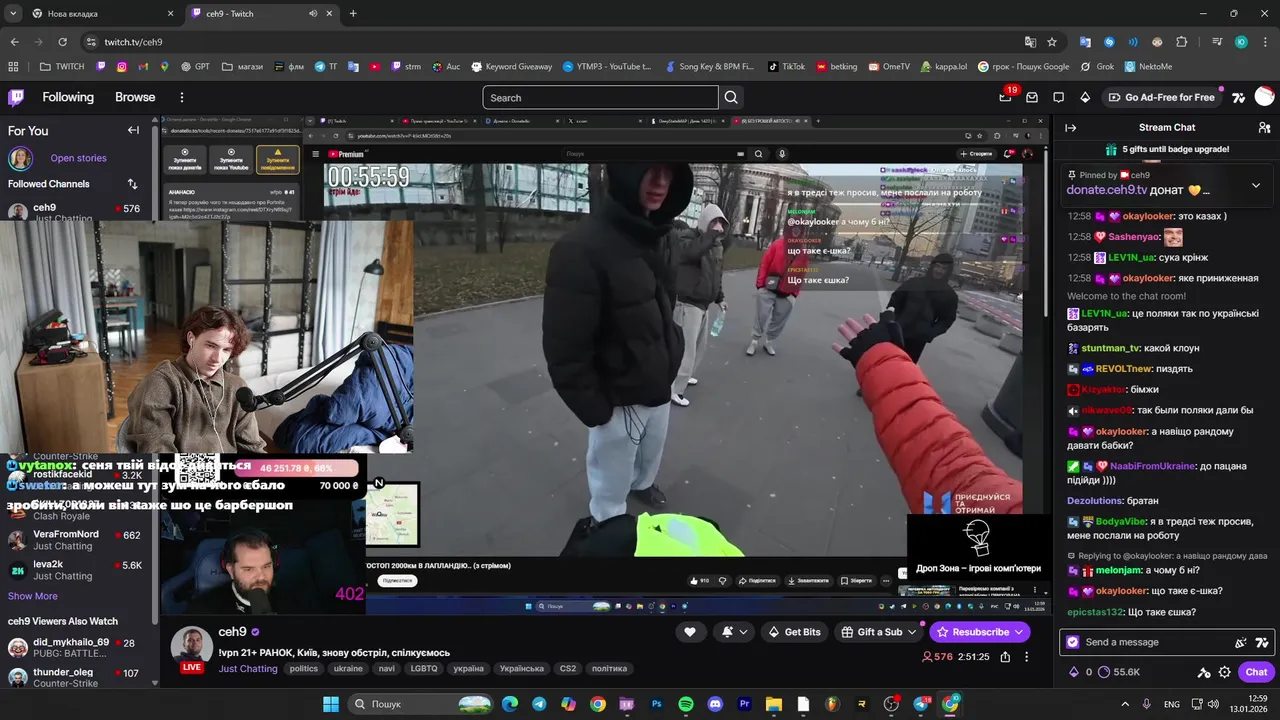
Task: Open Windows taskbar search box
Action: (421, 704)
